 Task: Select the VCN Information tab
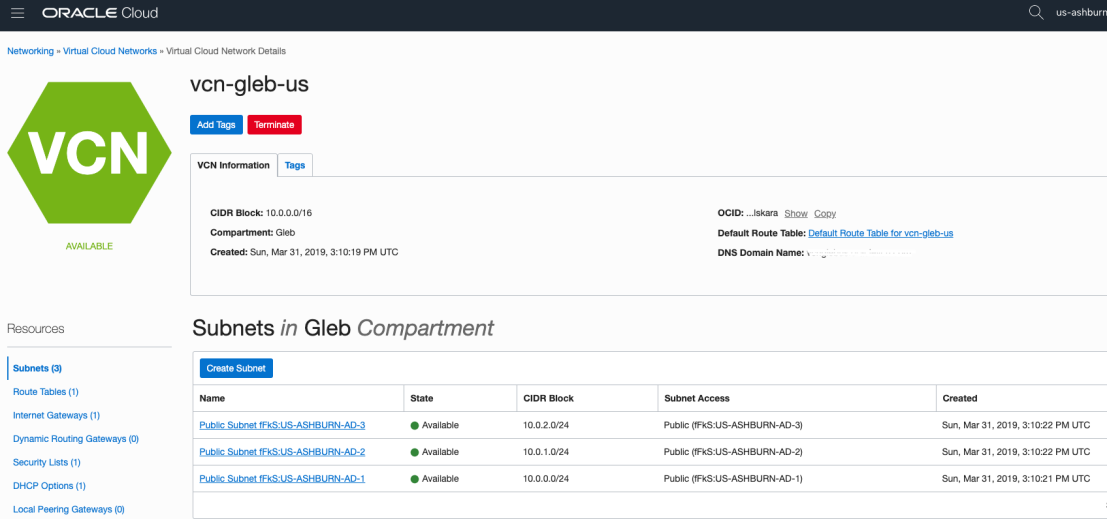234,165
